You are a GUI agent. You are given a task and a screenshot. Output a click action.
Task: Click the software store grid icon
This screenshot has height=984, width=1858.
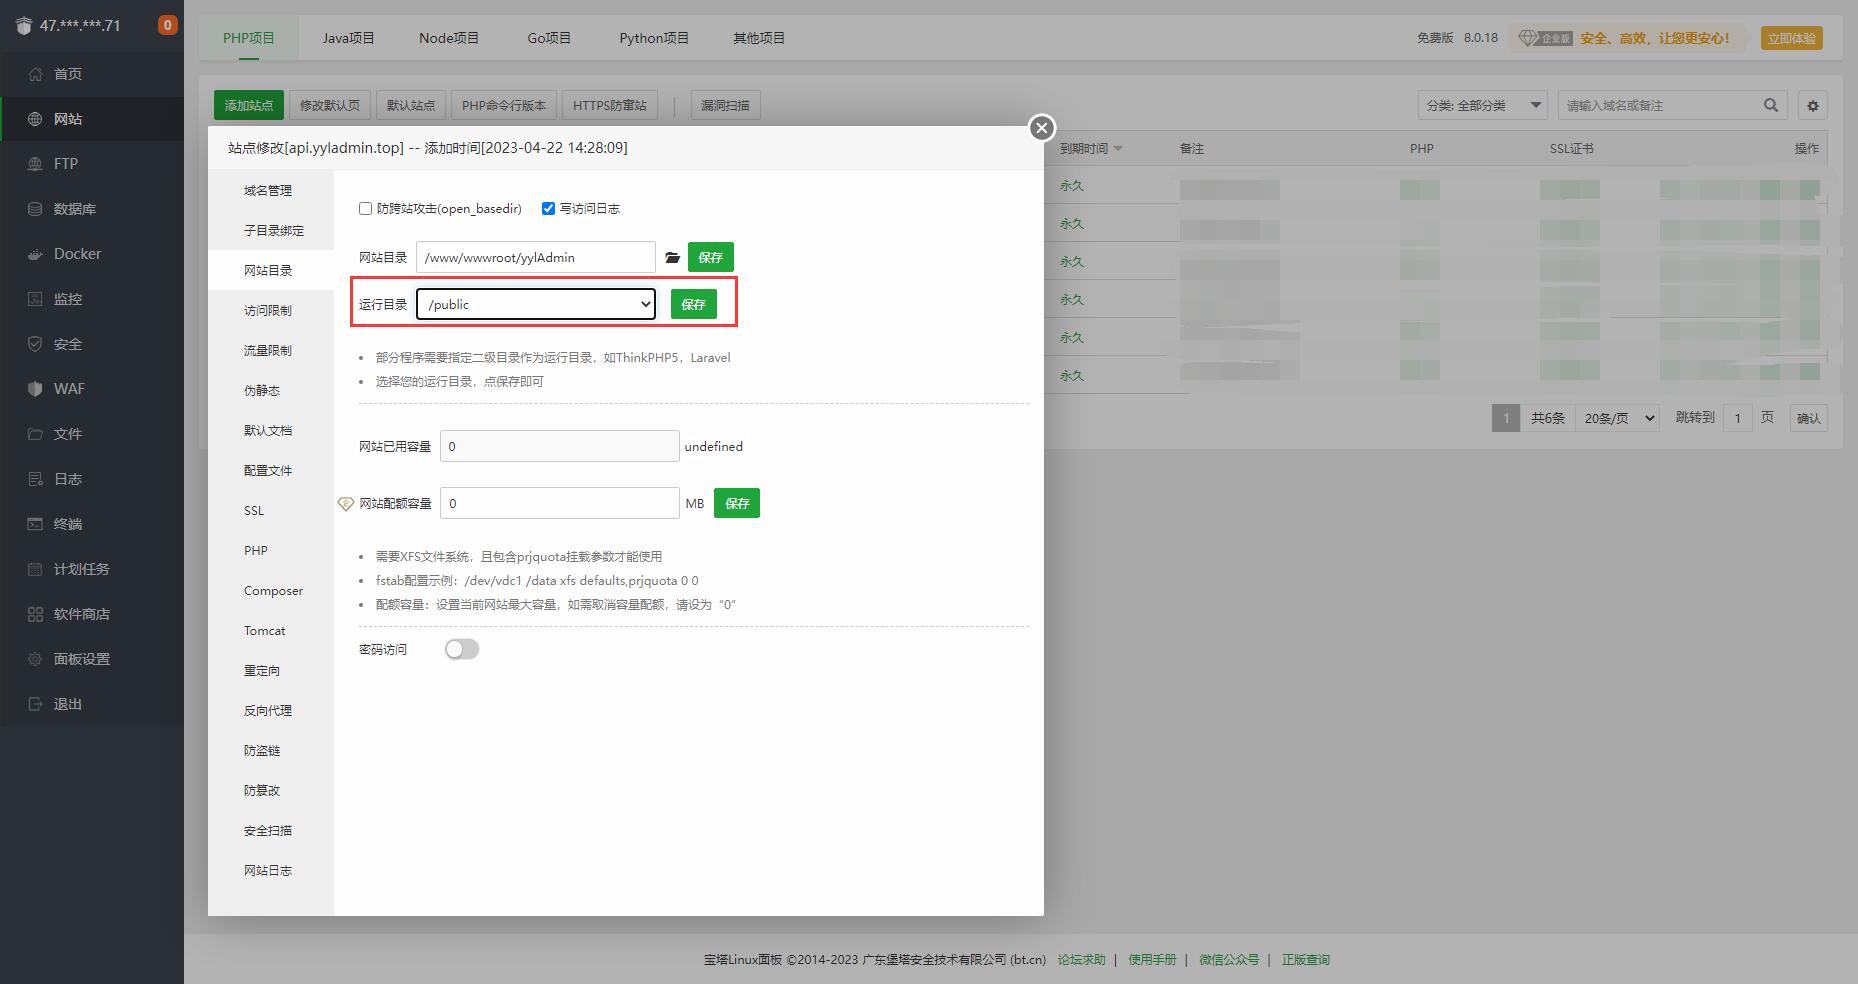[35, 614]
